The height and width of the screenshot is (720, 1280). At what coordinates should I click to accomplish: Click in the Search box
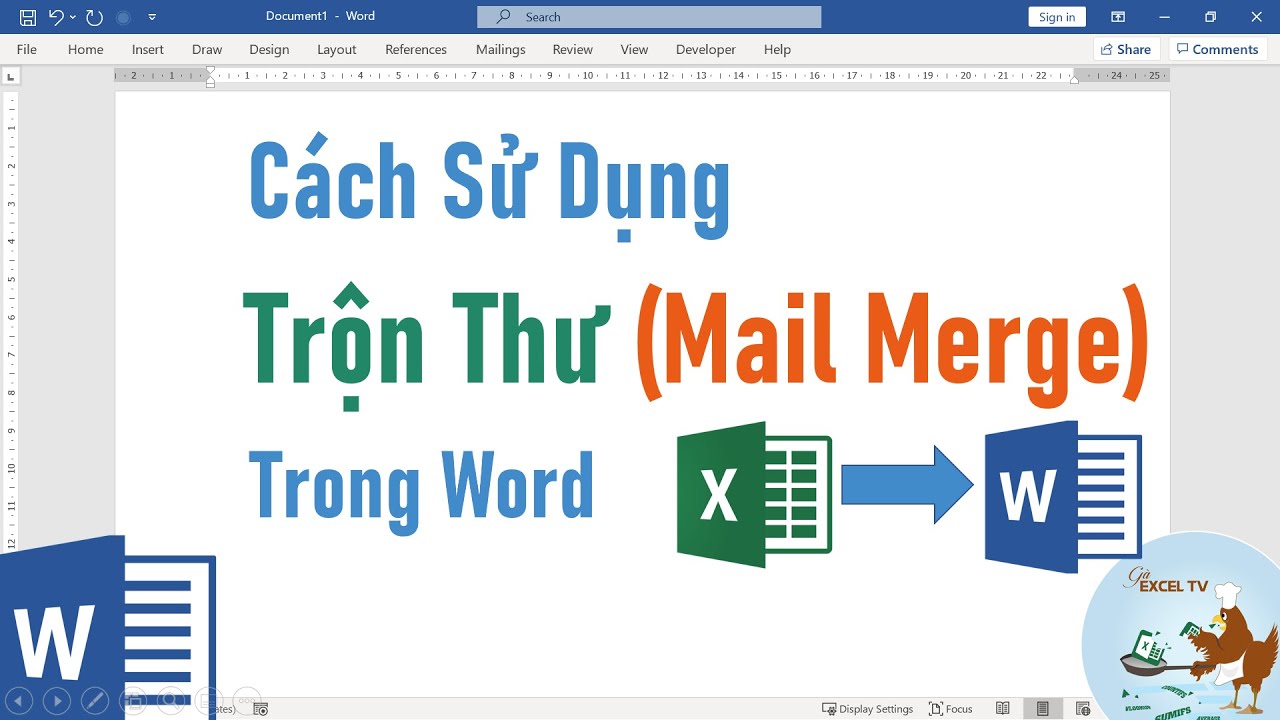pyautogui.click(x=649, y=17)
